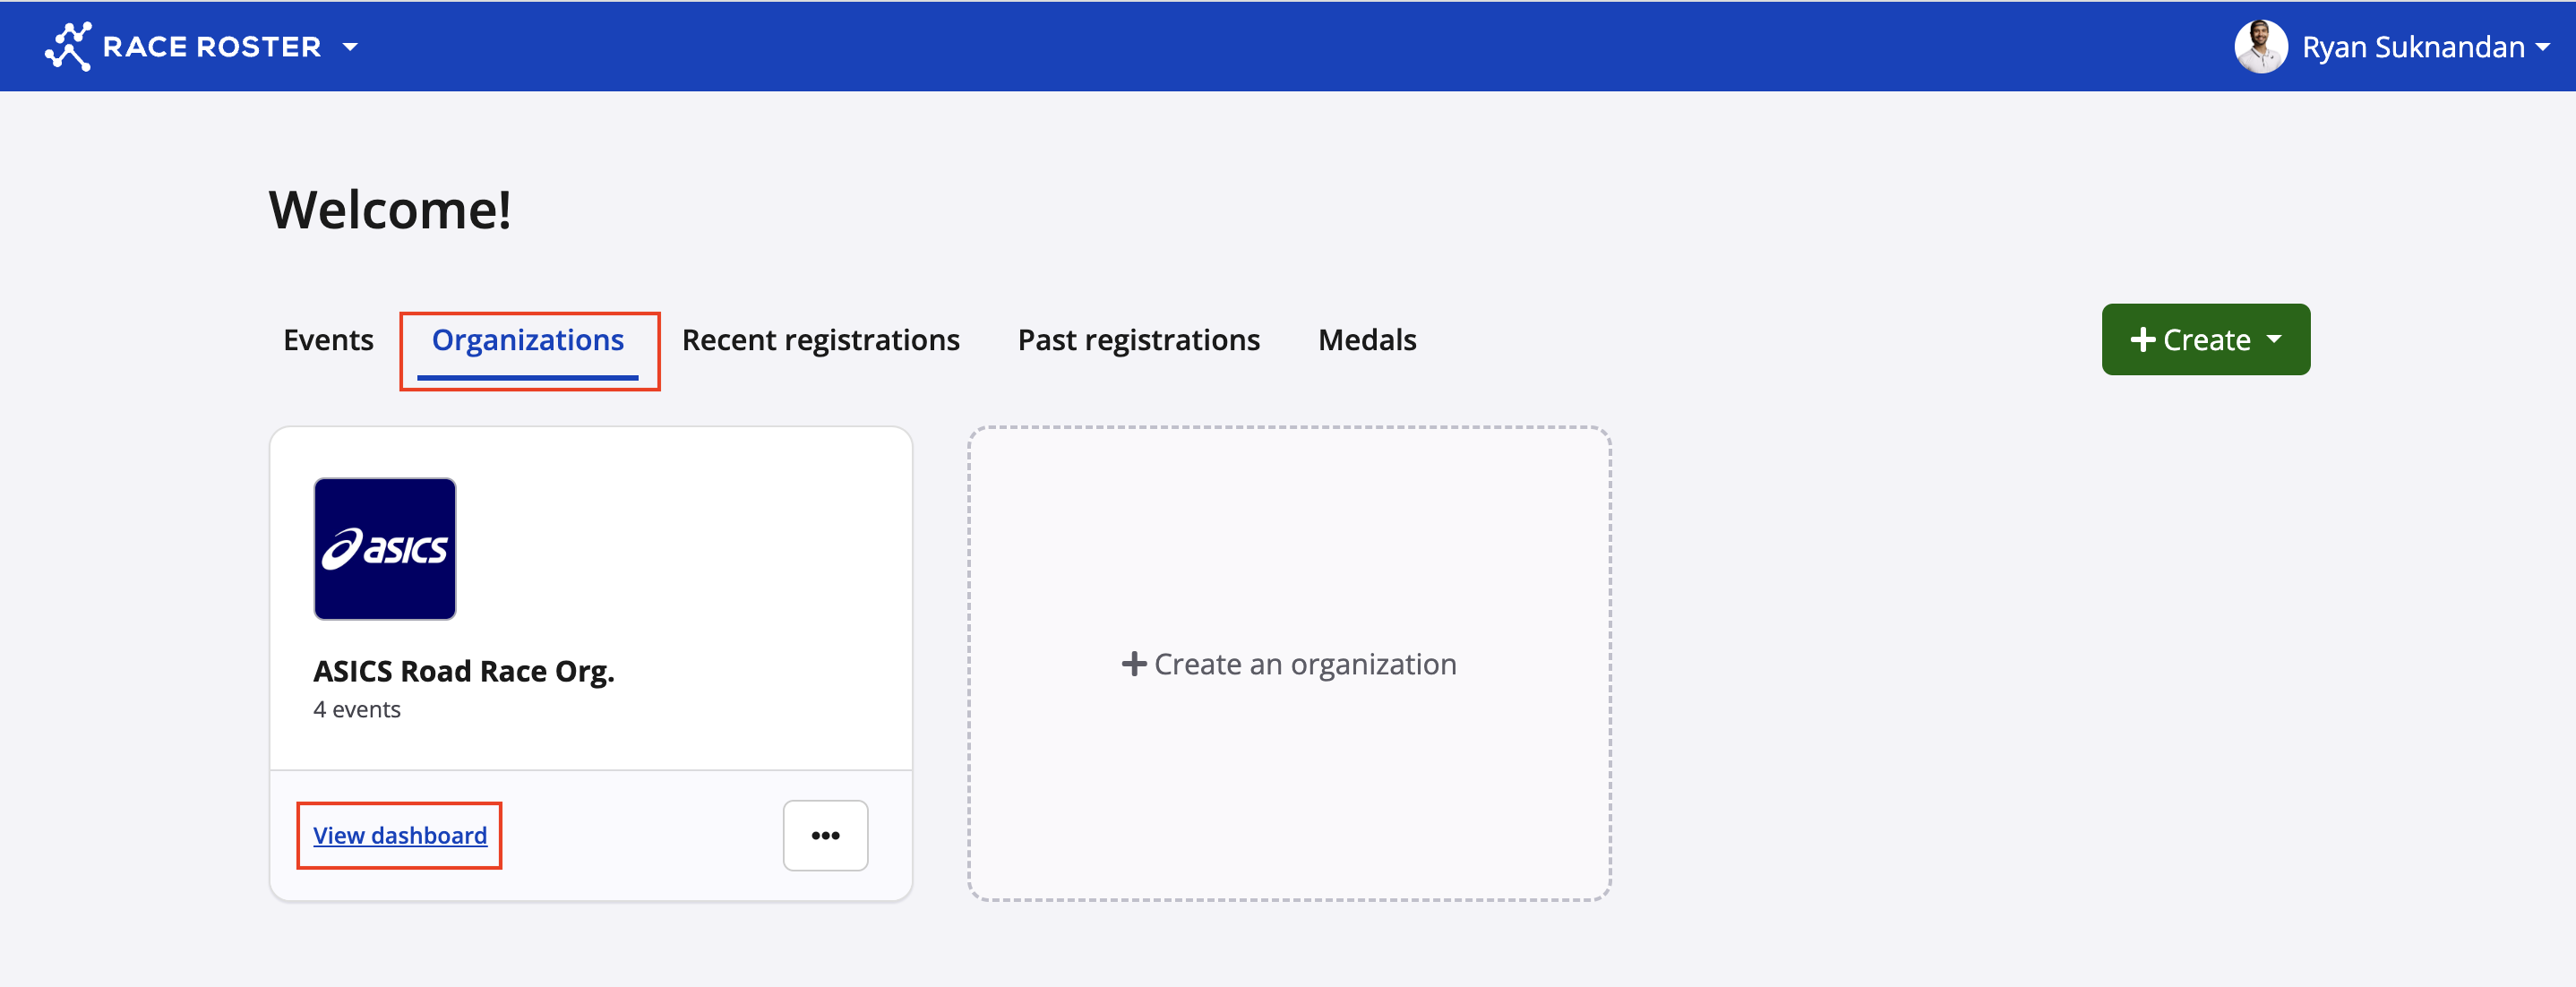Screen dimensions: 2576x987
Task: Click the plus icon on Create button
Action: point(2142,340)
